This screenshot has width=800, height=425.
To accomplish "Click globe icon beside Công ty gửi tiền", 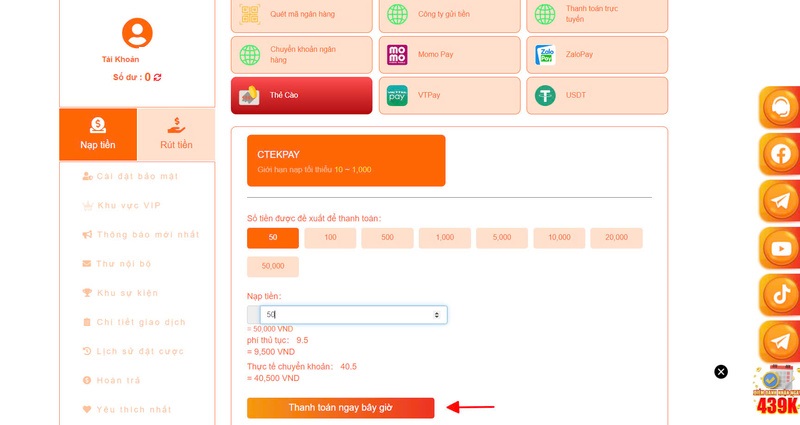I will 397,14.
